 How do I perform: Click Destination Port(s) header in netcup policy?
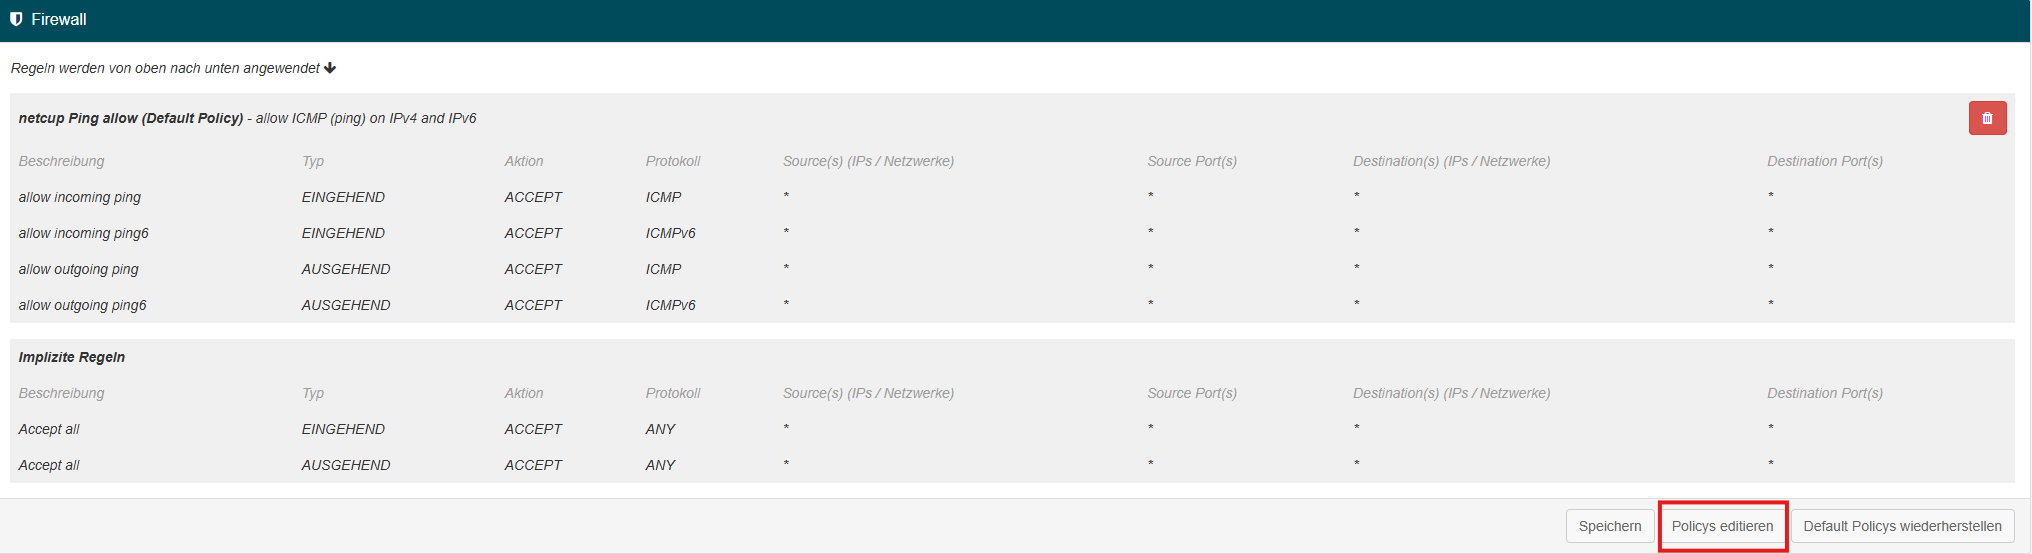(1824, 161)
